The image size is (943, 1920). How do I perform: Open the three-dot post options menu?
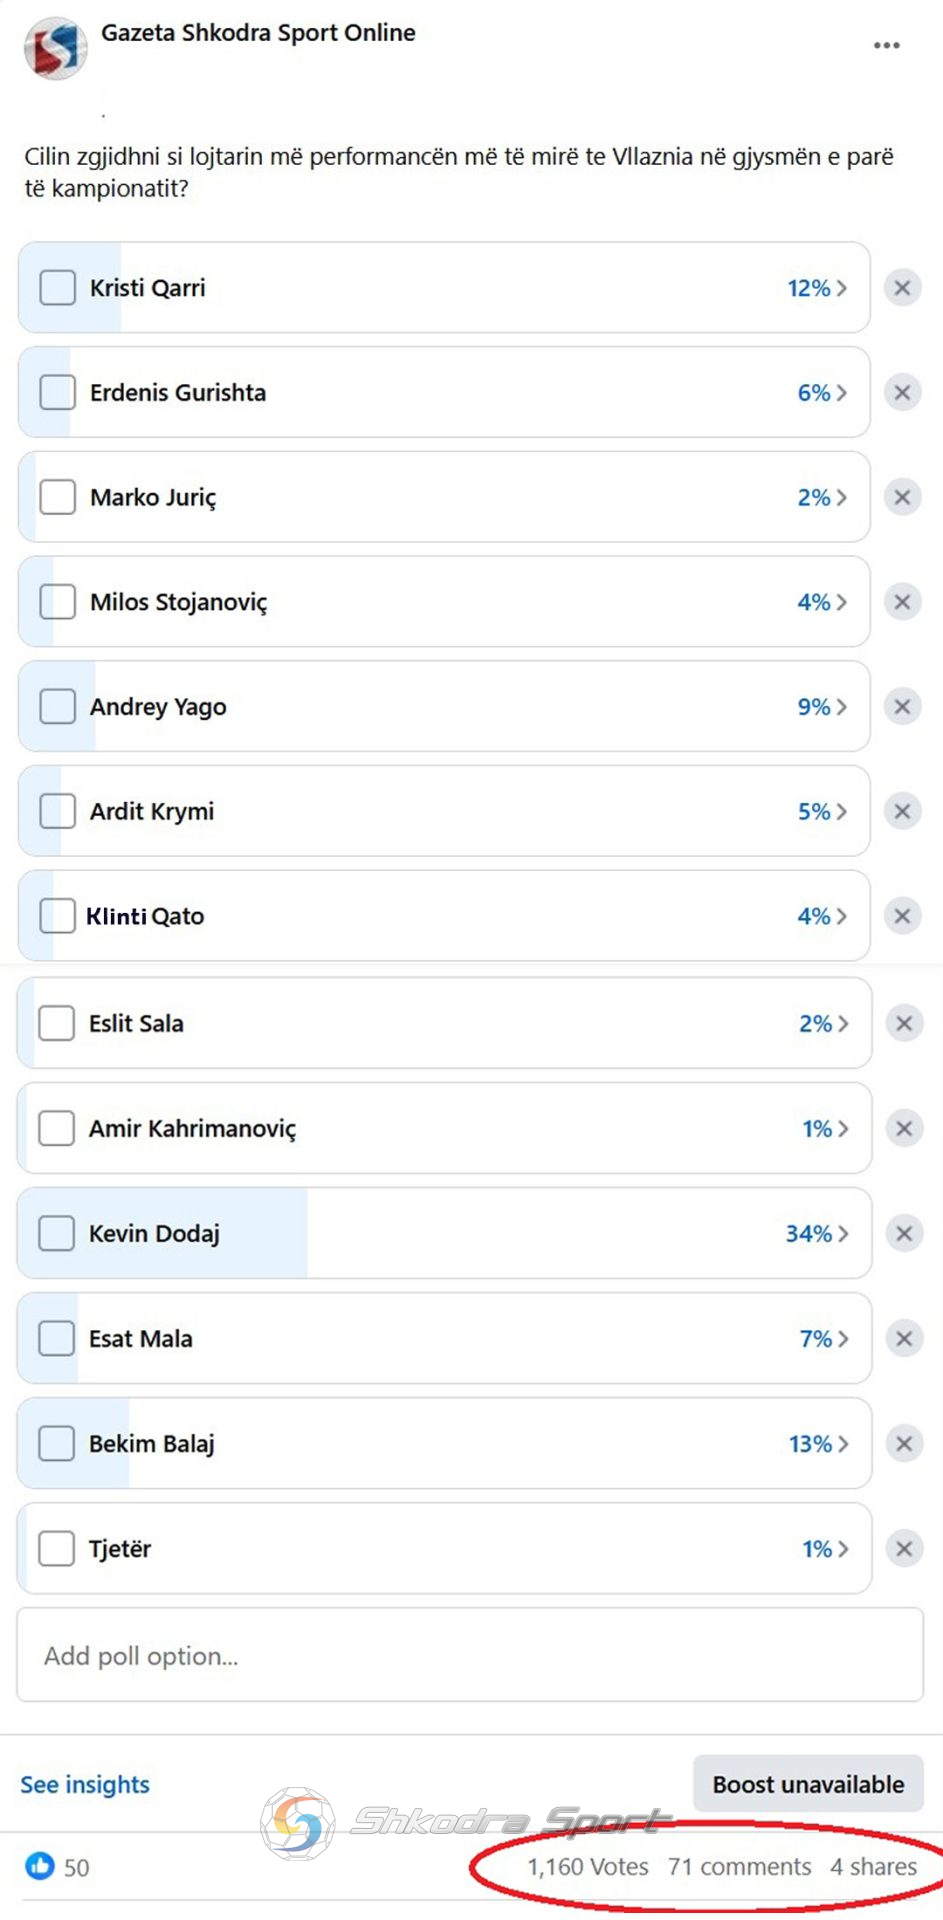tap(886, 46)
